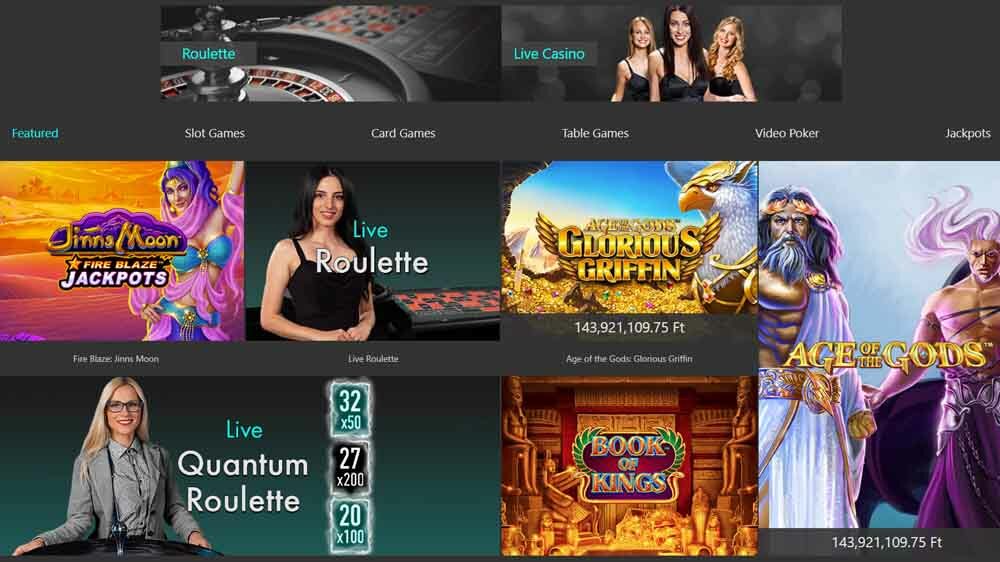Launch Live Quantum Roulette game
1000x562 pixels.
click(250, 466)
